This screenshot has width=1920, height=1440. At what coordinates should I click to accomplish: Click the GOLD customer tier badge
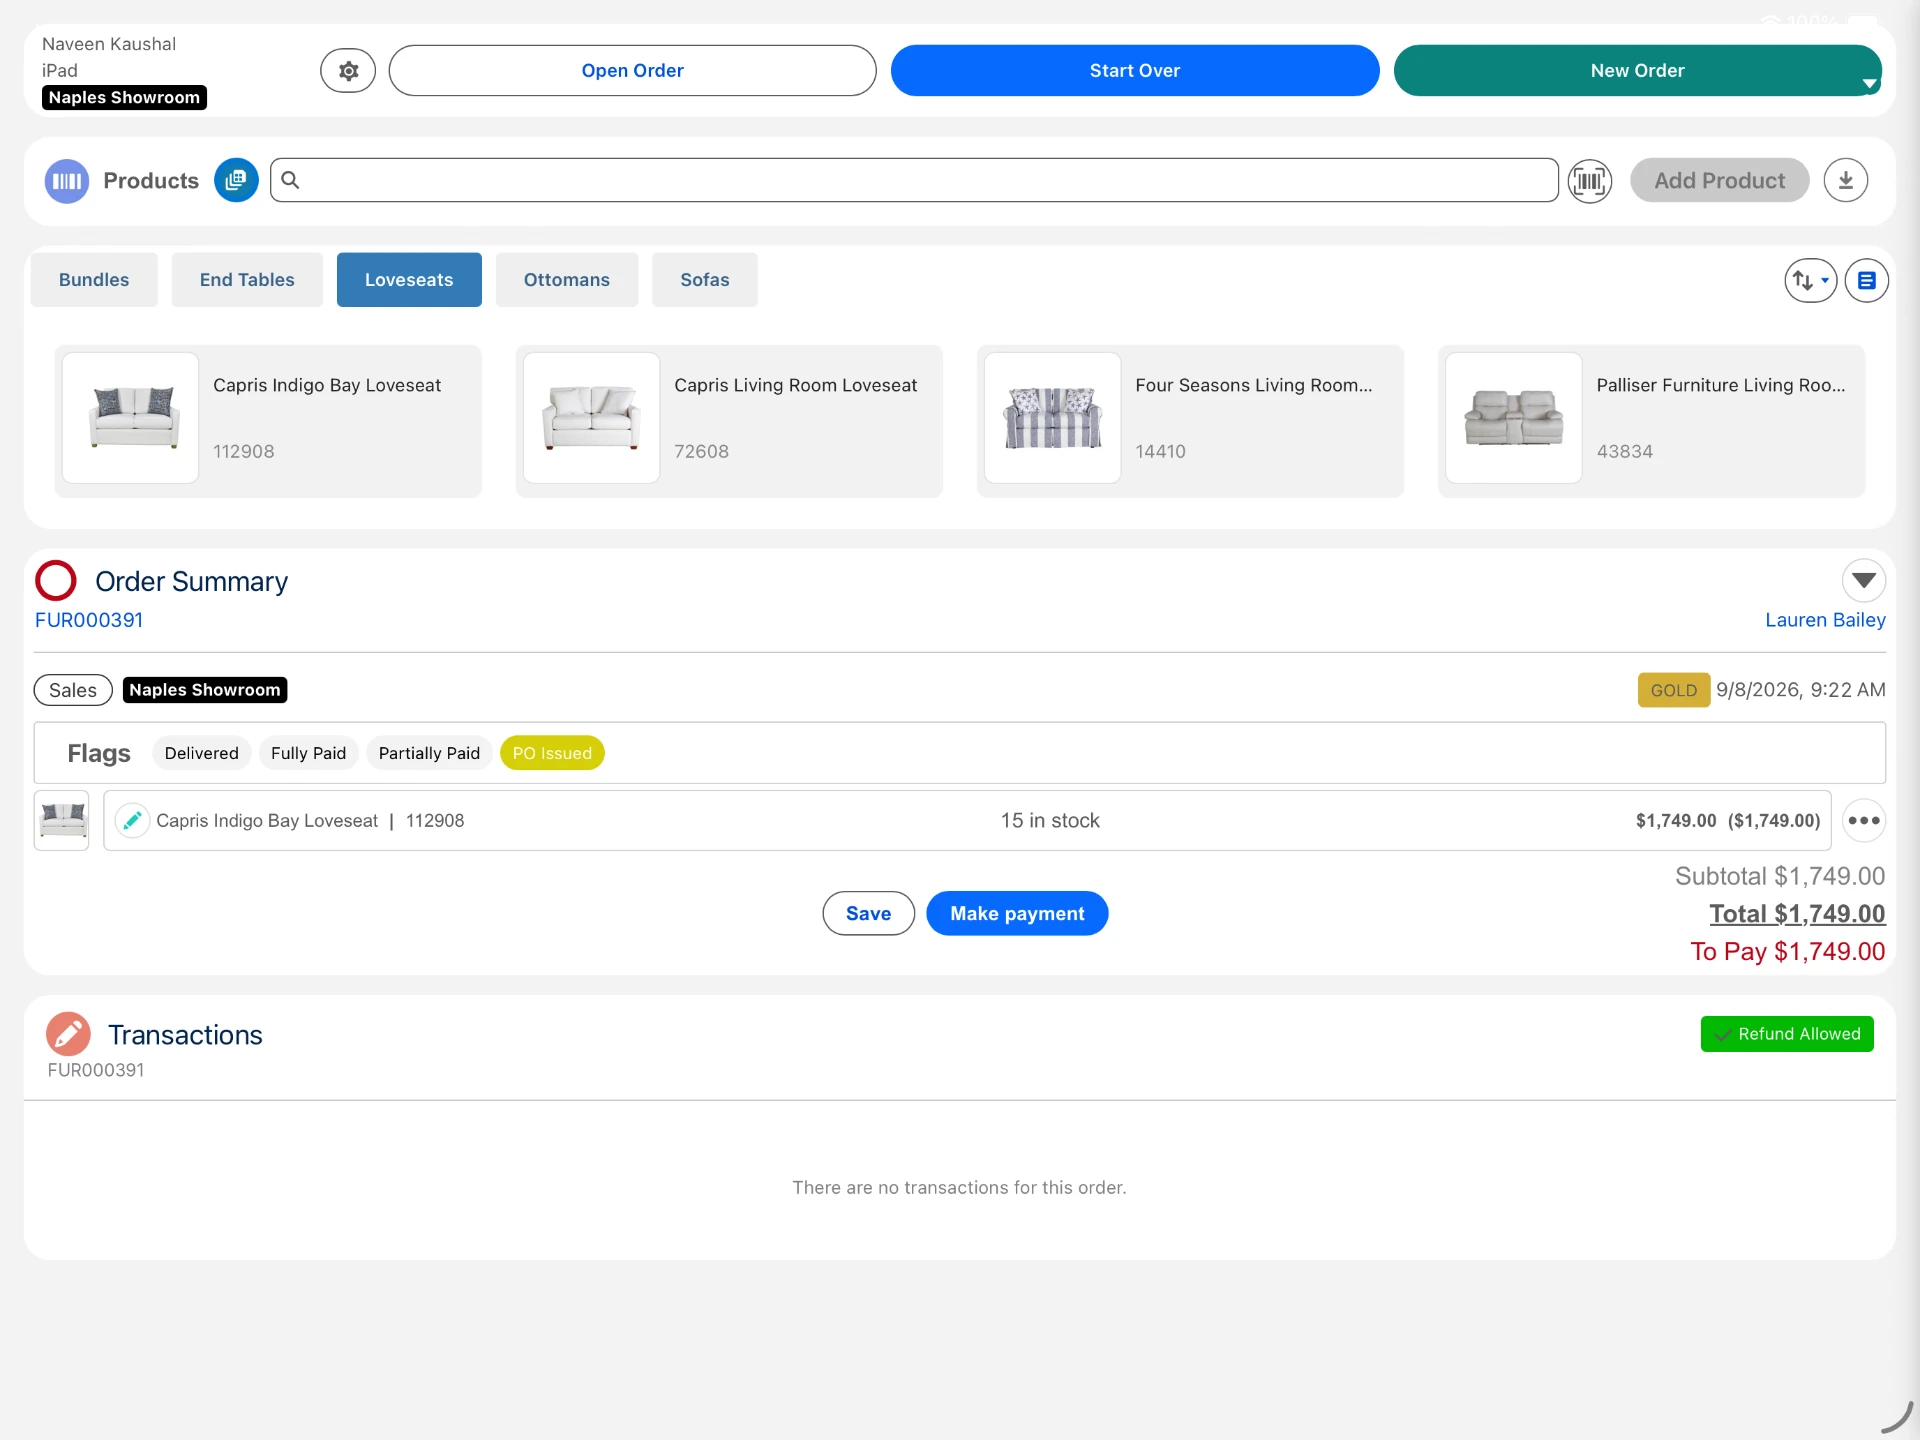pyautogui.click(x=1673, y=690)
